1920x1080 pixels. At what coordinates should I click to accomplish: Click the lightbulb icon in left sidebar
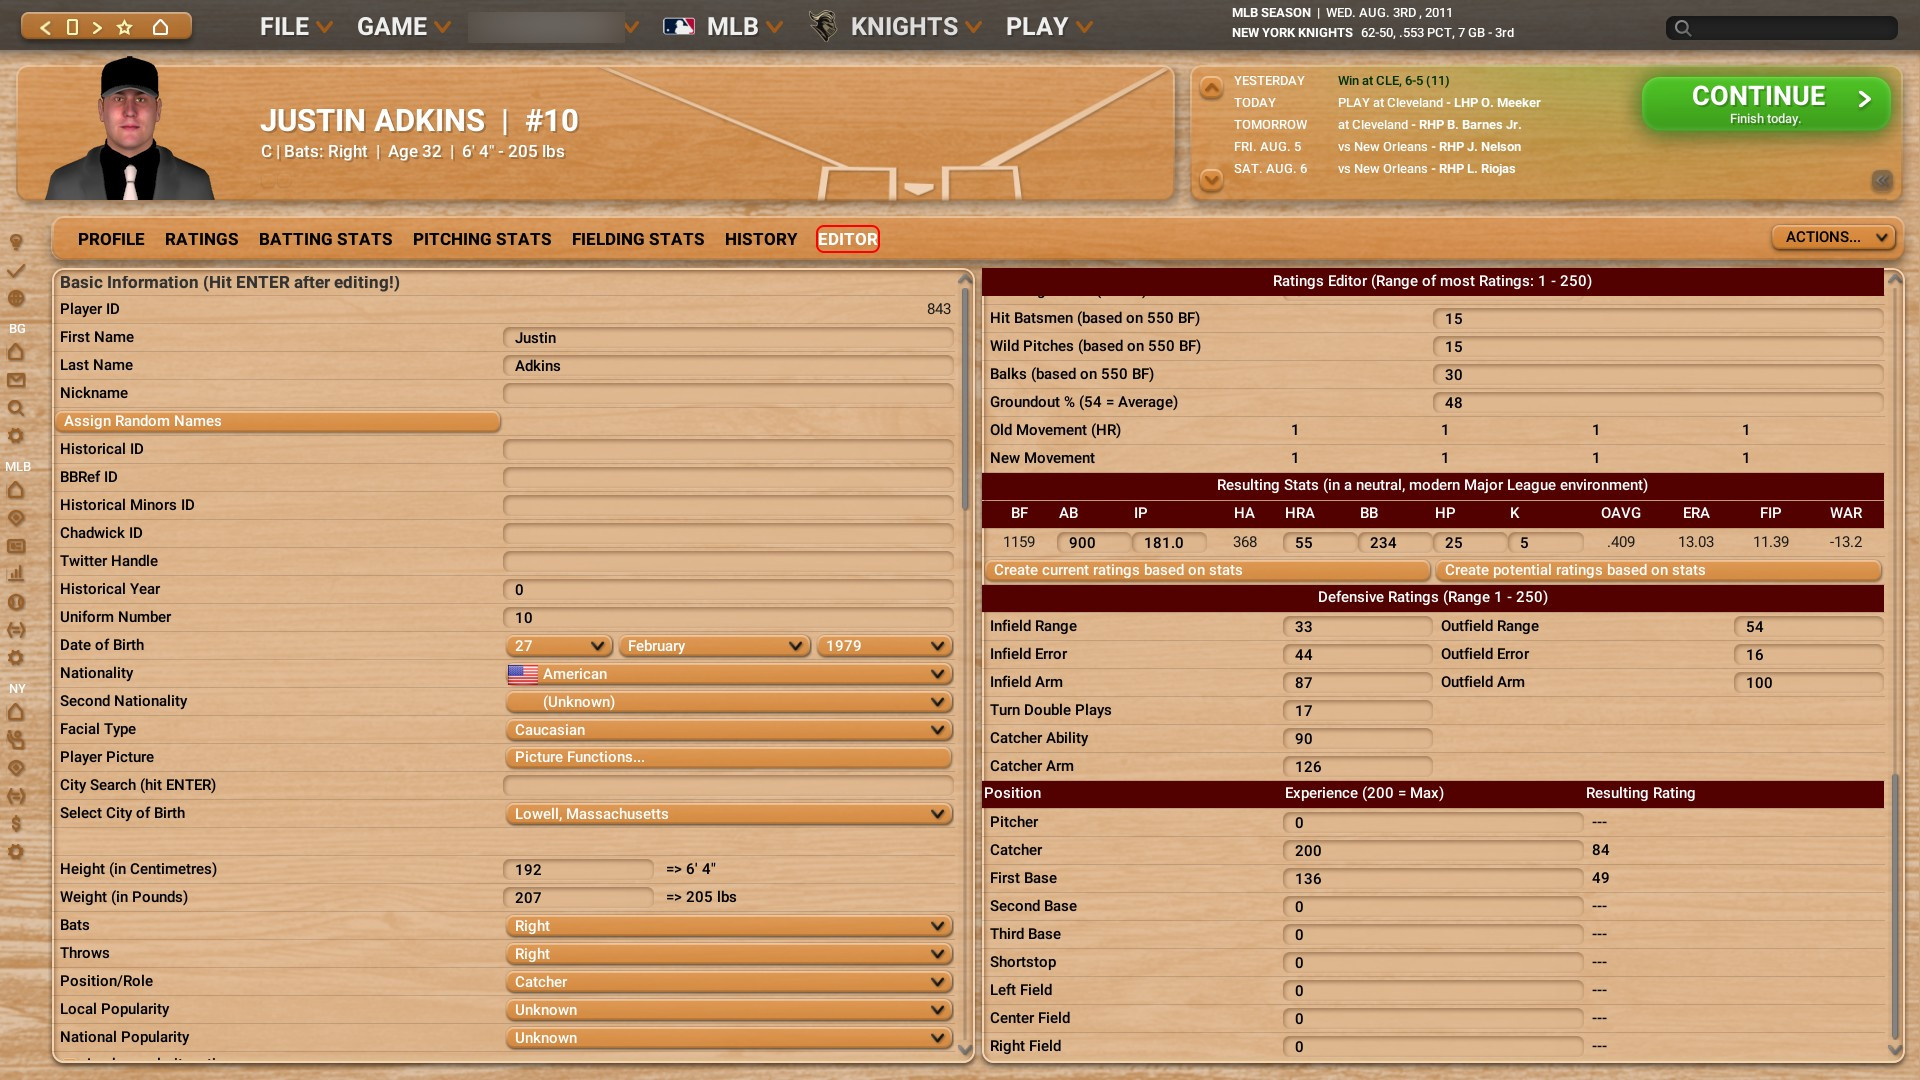tap(16, 242)
